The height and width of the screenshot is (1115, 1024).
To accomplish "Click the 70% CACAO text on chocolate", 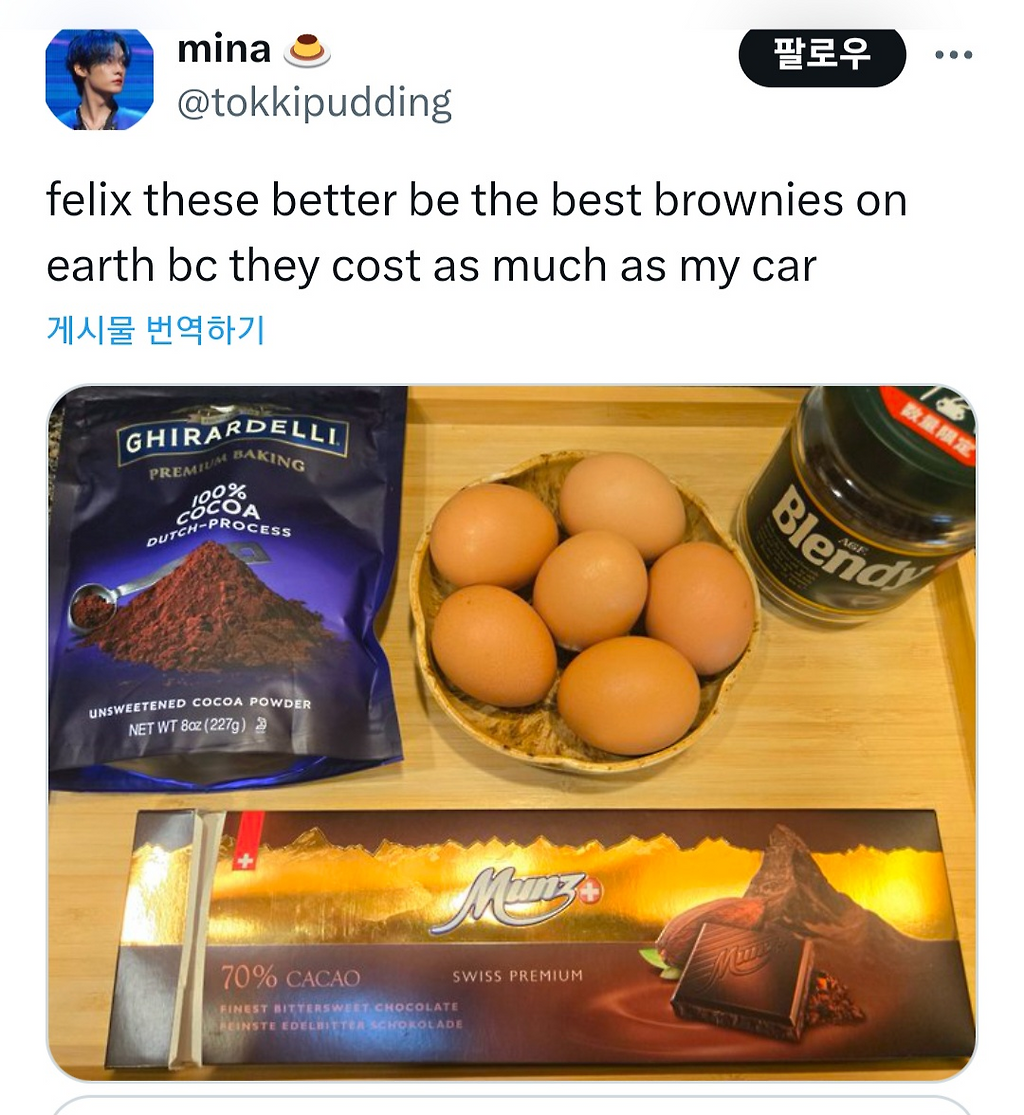I will click(291, 977).
